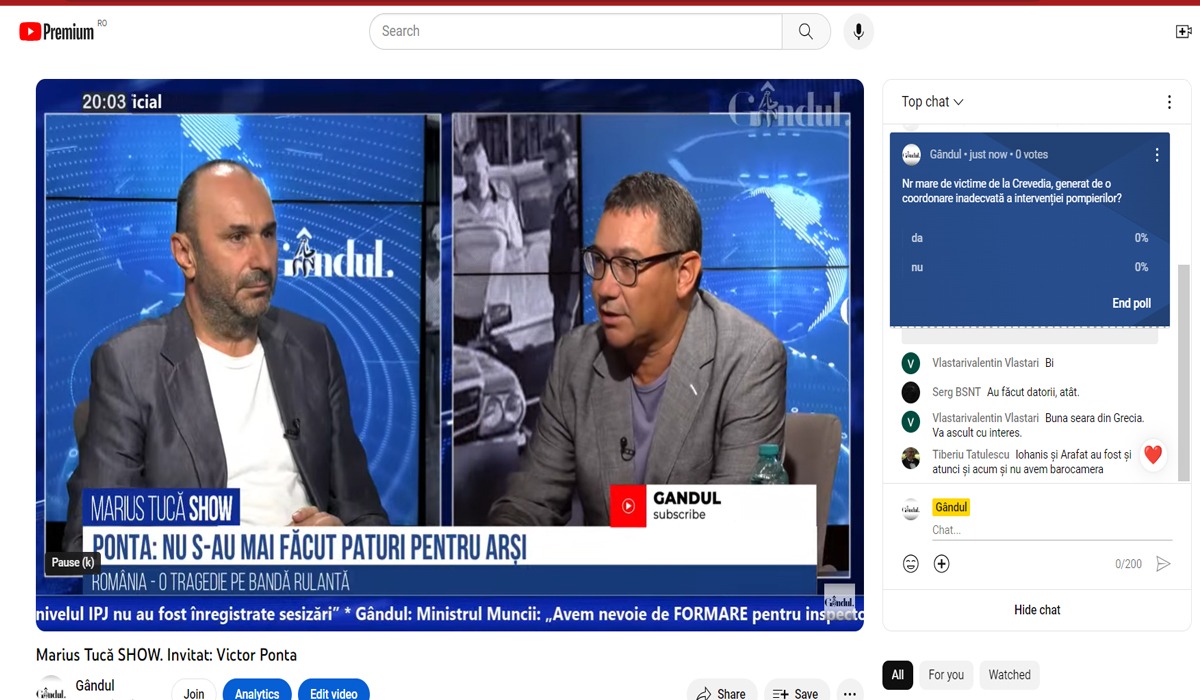Select the Watched chip

pos(1009,675)
